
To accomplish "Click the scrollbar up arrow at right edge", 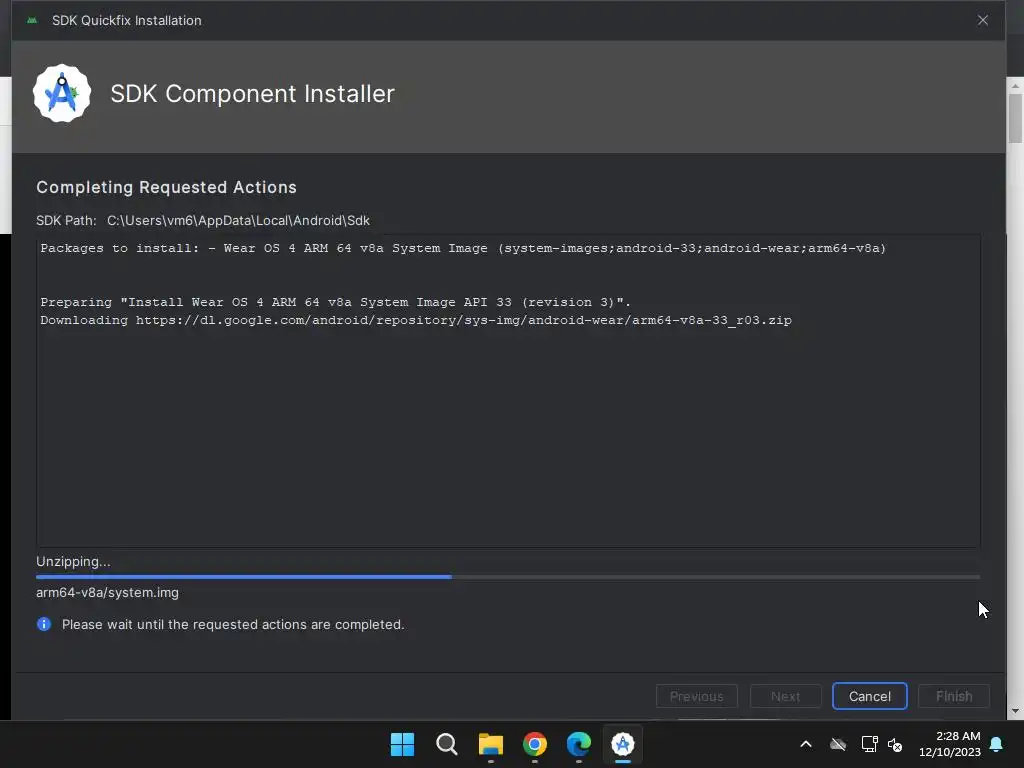I will [x=1015, y=86].
